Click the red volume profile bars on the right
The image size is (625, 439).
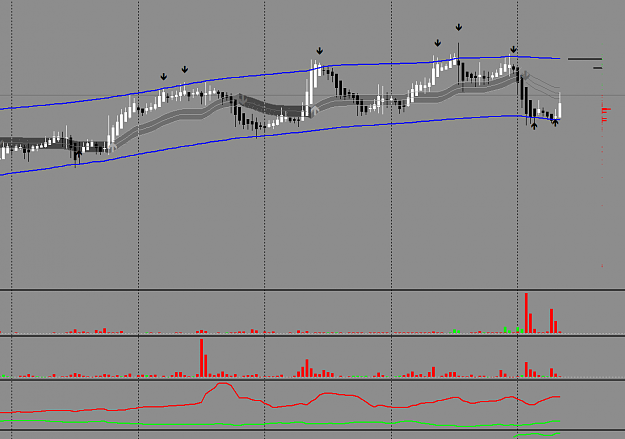point(605,114)
